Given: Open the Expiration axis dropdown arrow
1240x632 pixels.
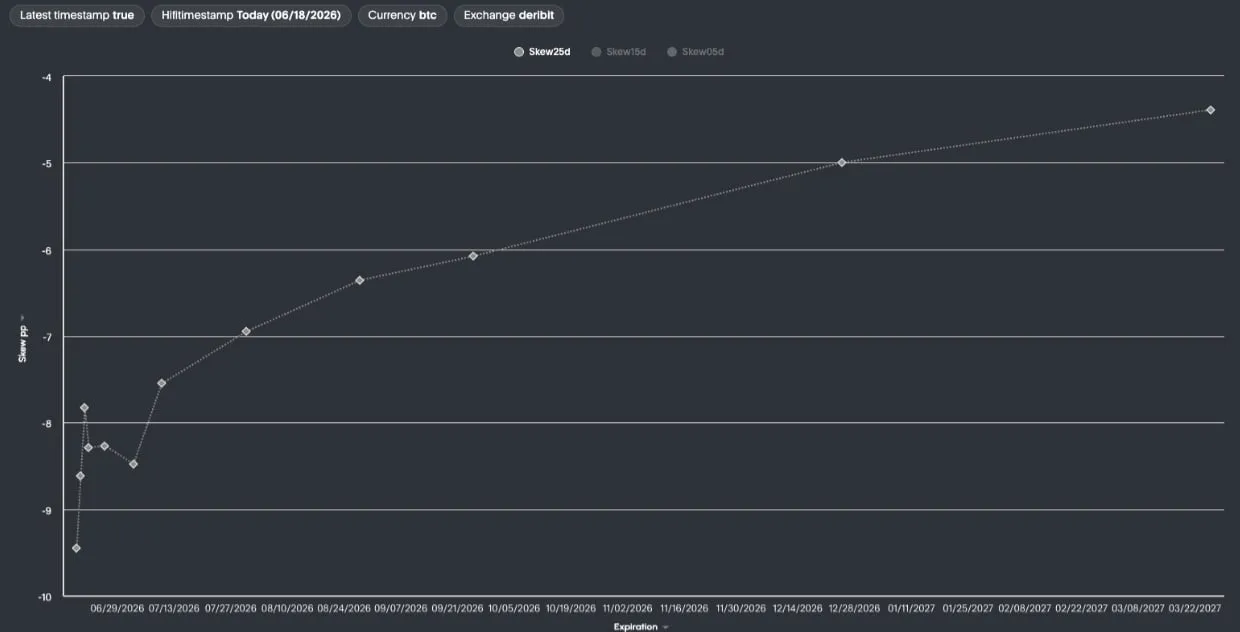Looking at the screenshot, I should coord(665,627).
